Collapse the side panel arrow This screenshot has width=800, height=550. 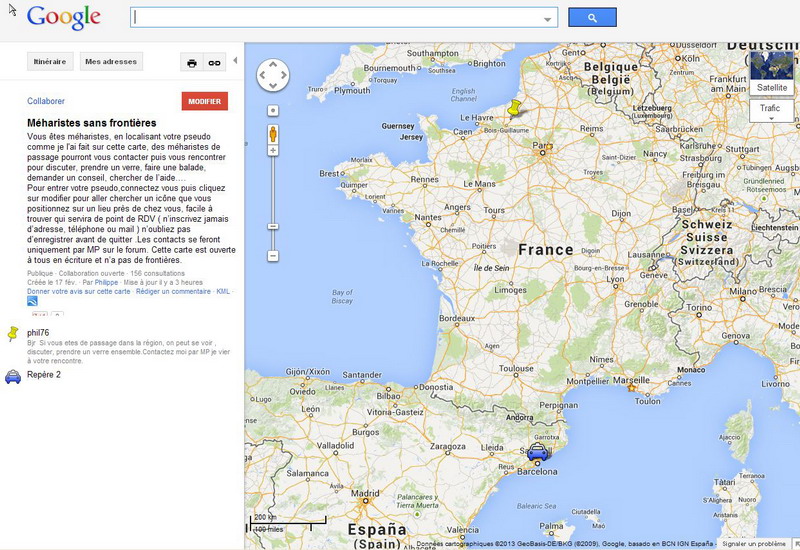(235, 60)
